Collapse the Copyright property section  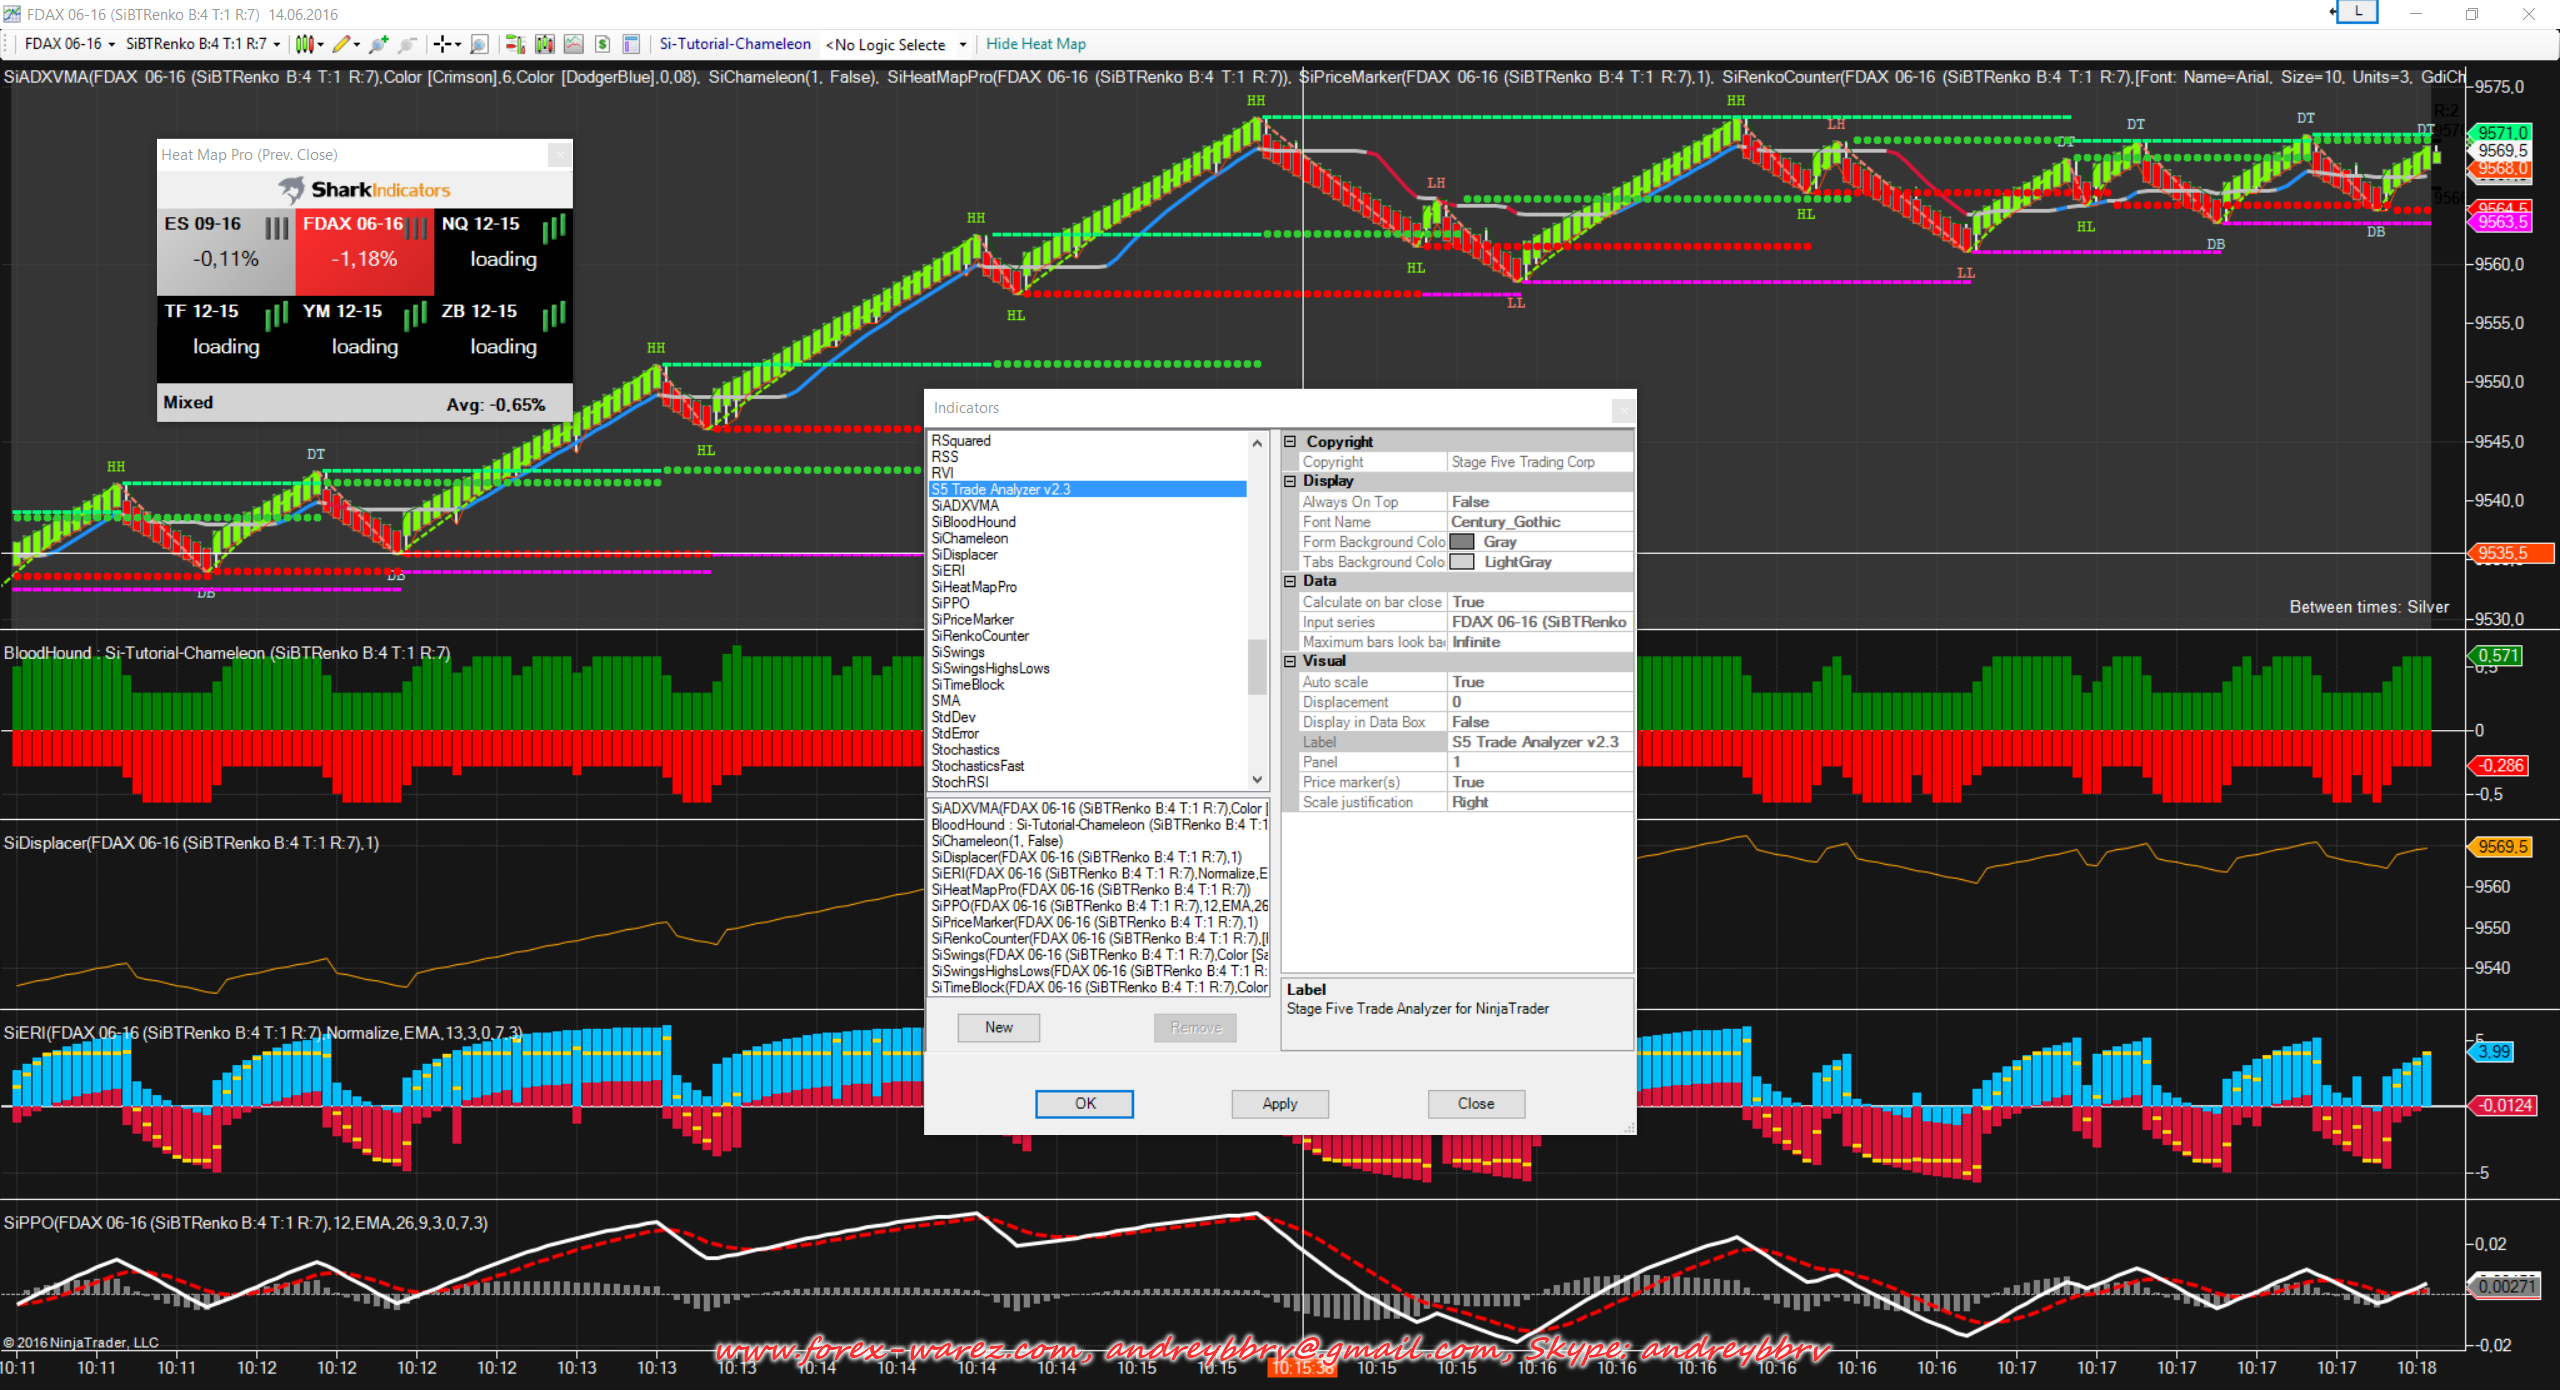[1290, 442]
